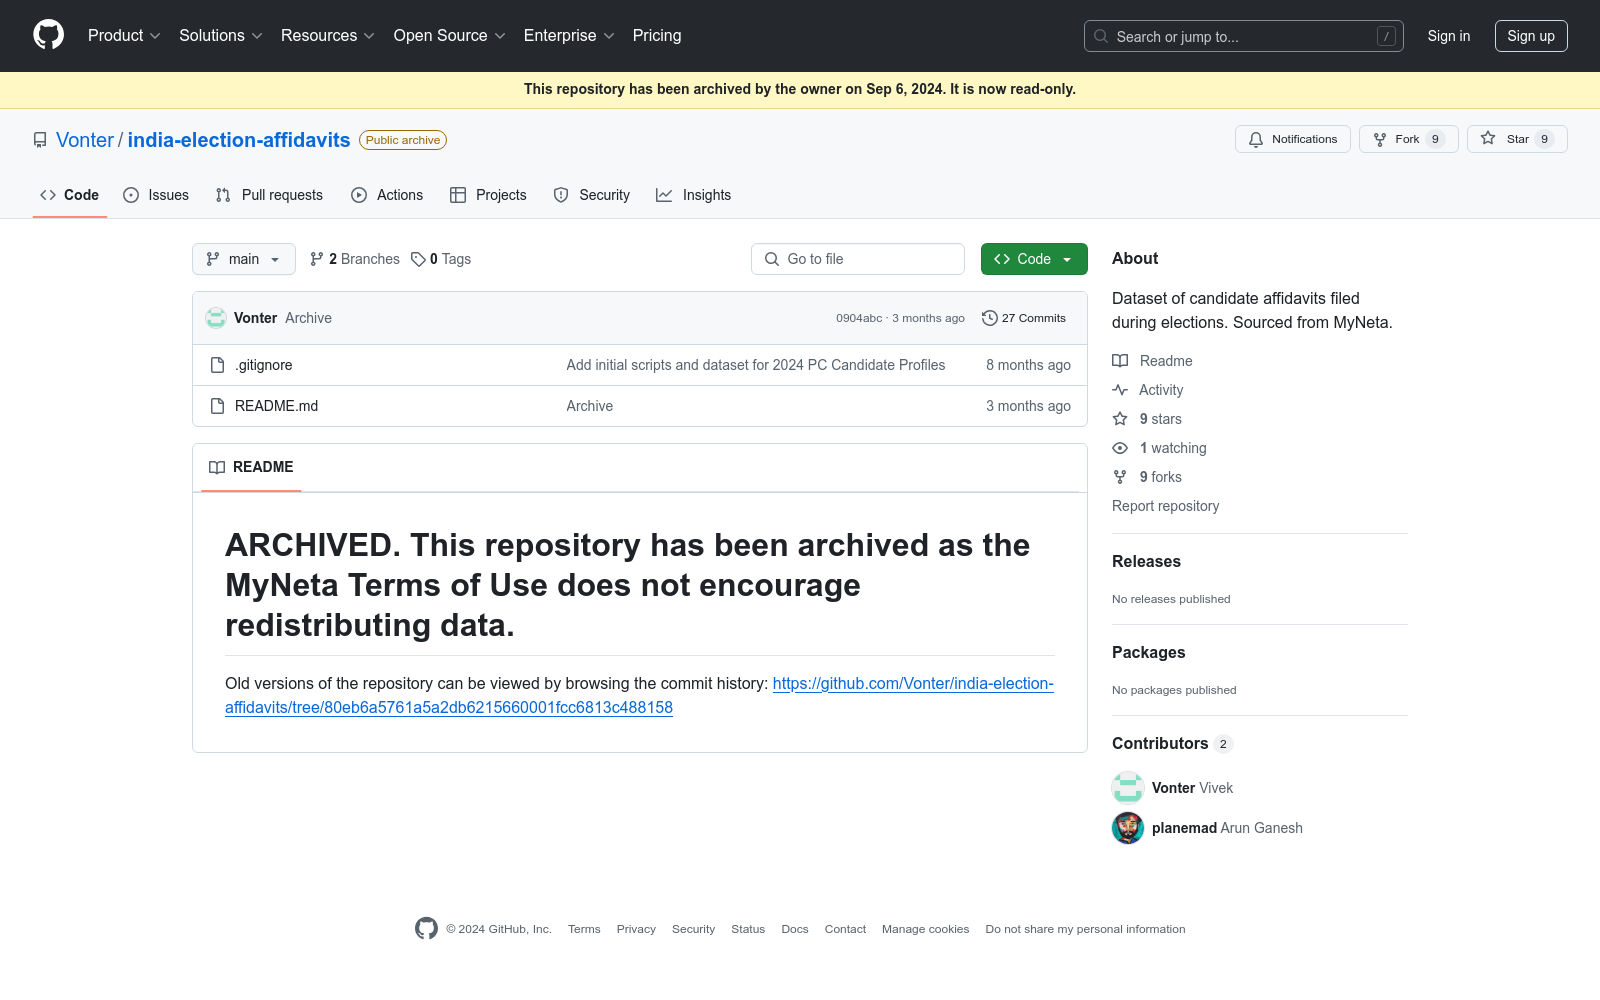View the 2 Branches list
This screenshot has height=1000, width=1600.
click(x=355, y=259)
